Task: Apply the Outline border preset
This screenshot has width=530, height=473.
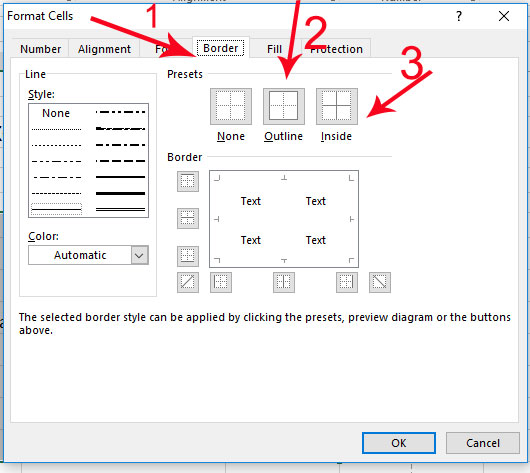Action: pos(284,107)
